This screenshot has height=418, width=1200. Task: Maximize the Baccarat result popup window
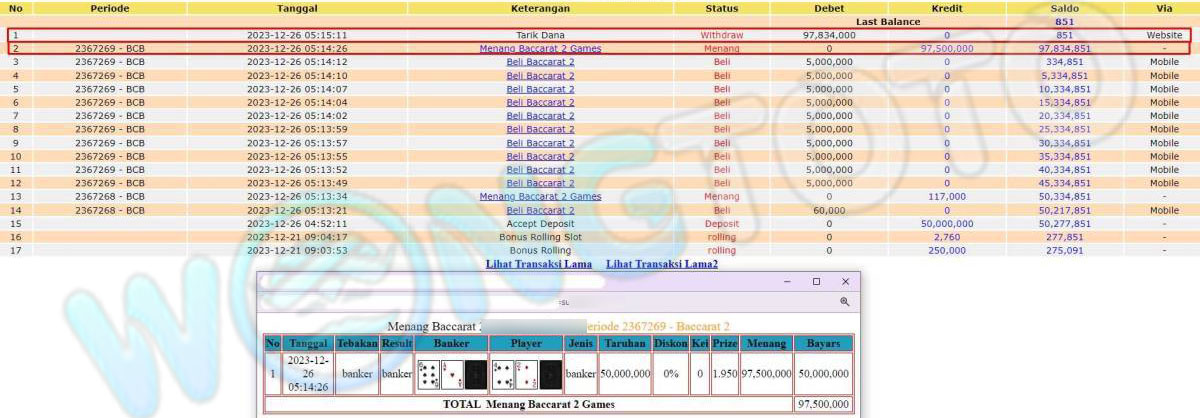point(816,282)
